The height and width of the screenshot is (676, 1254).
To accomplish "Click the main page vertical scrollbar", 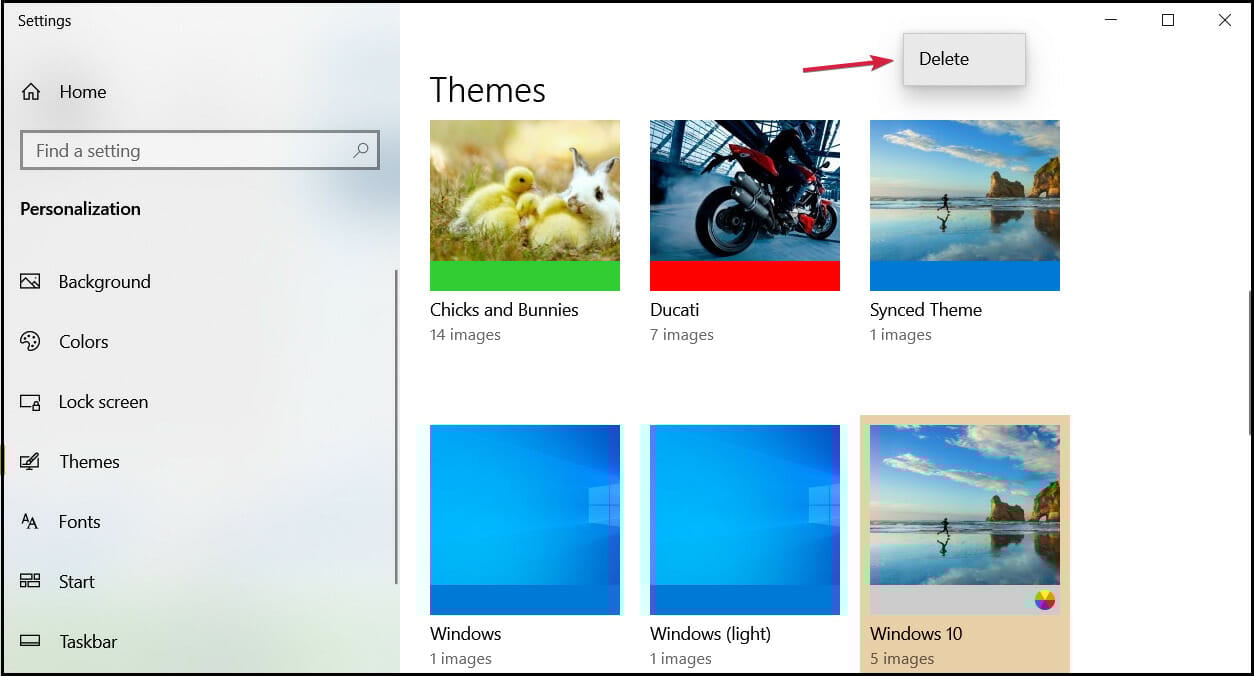I will coord(1249,362).
